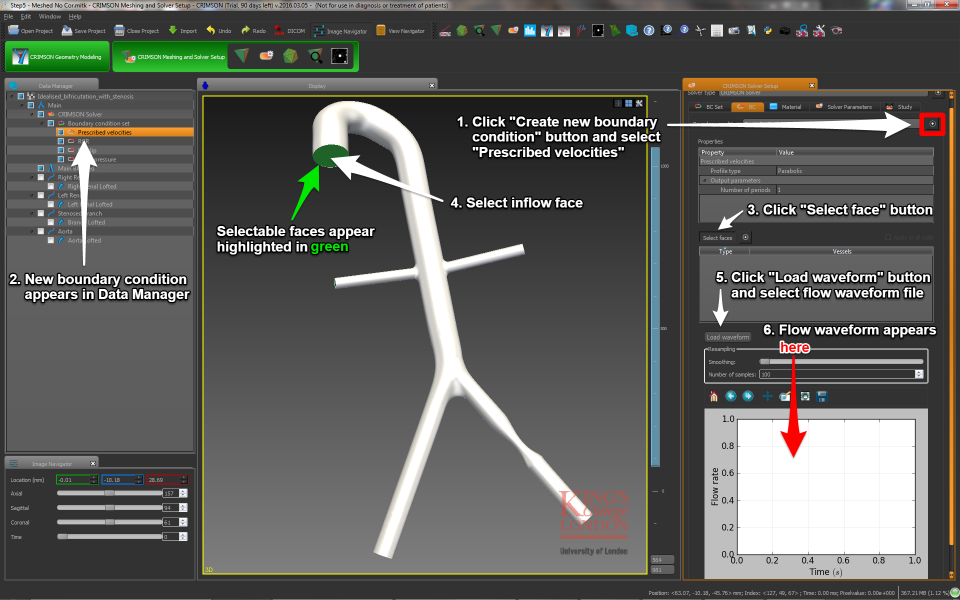Screen dimensions: 960x600
Task: Toggle the Right Renal visibility checkbox
Action: 40,177
